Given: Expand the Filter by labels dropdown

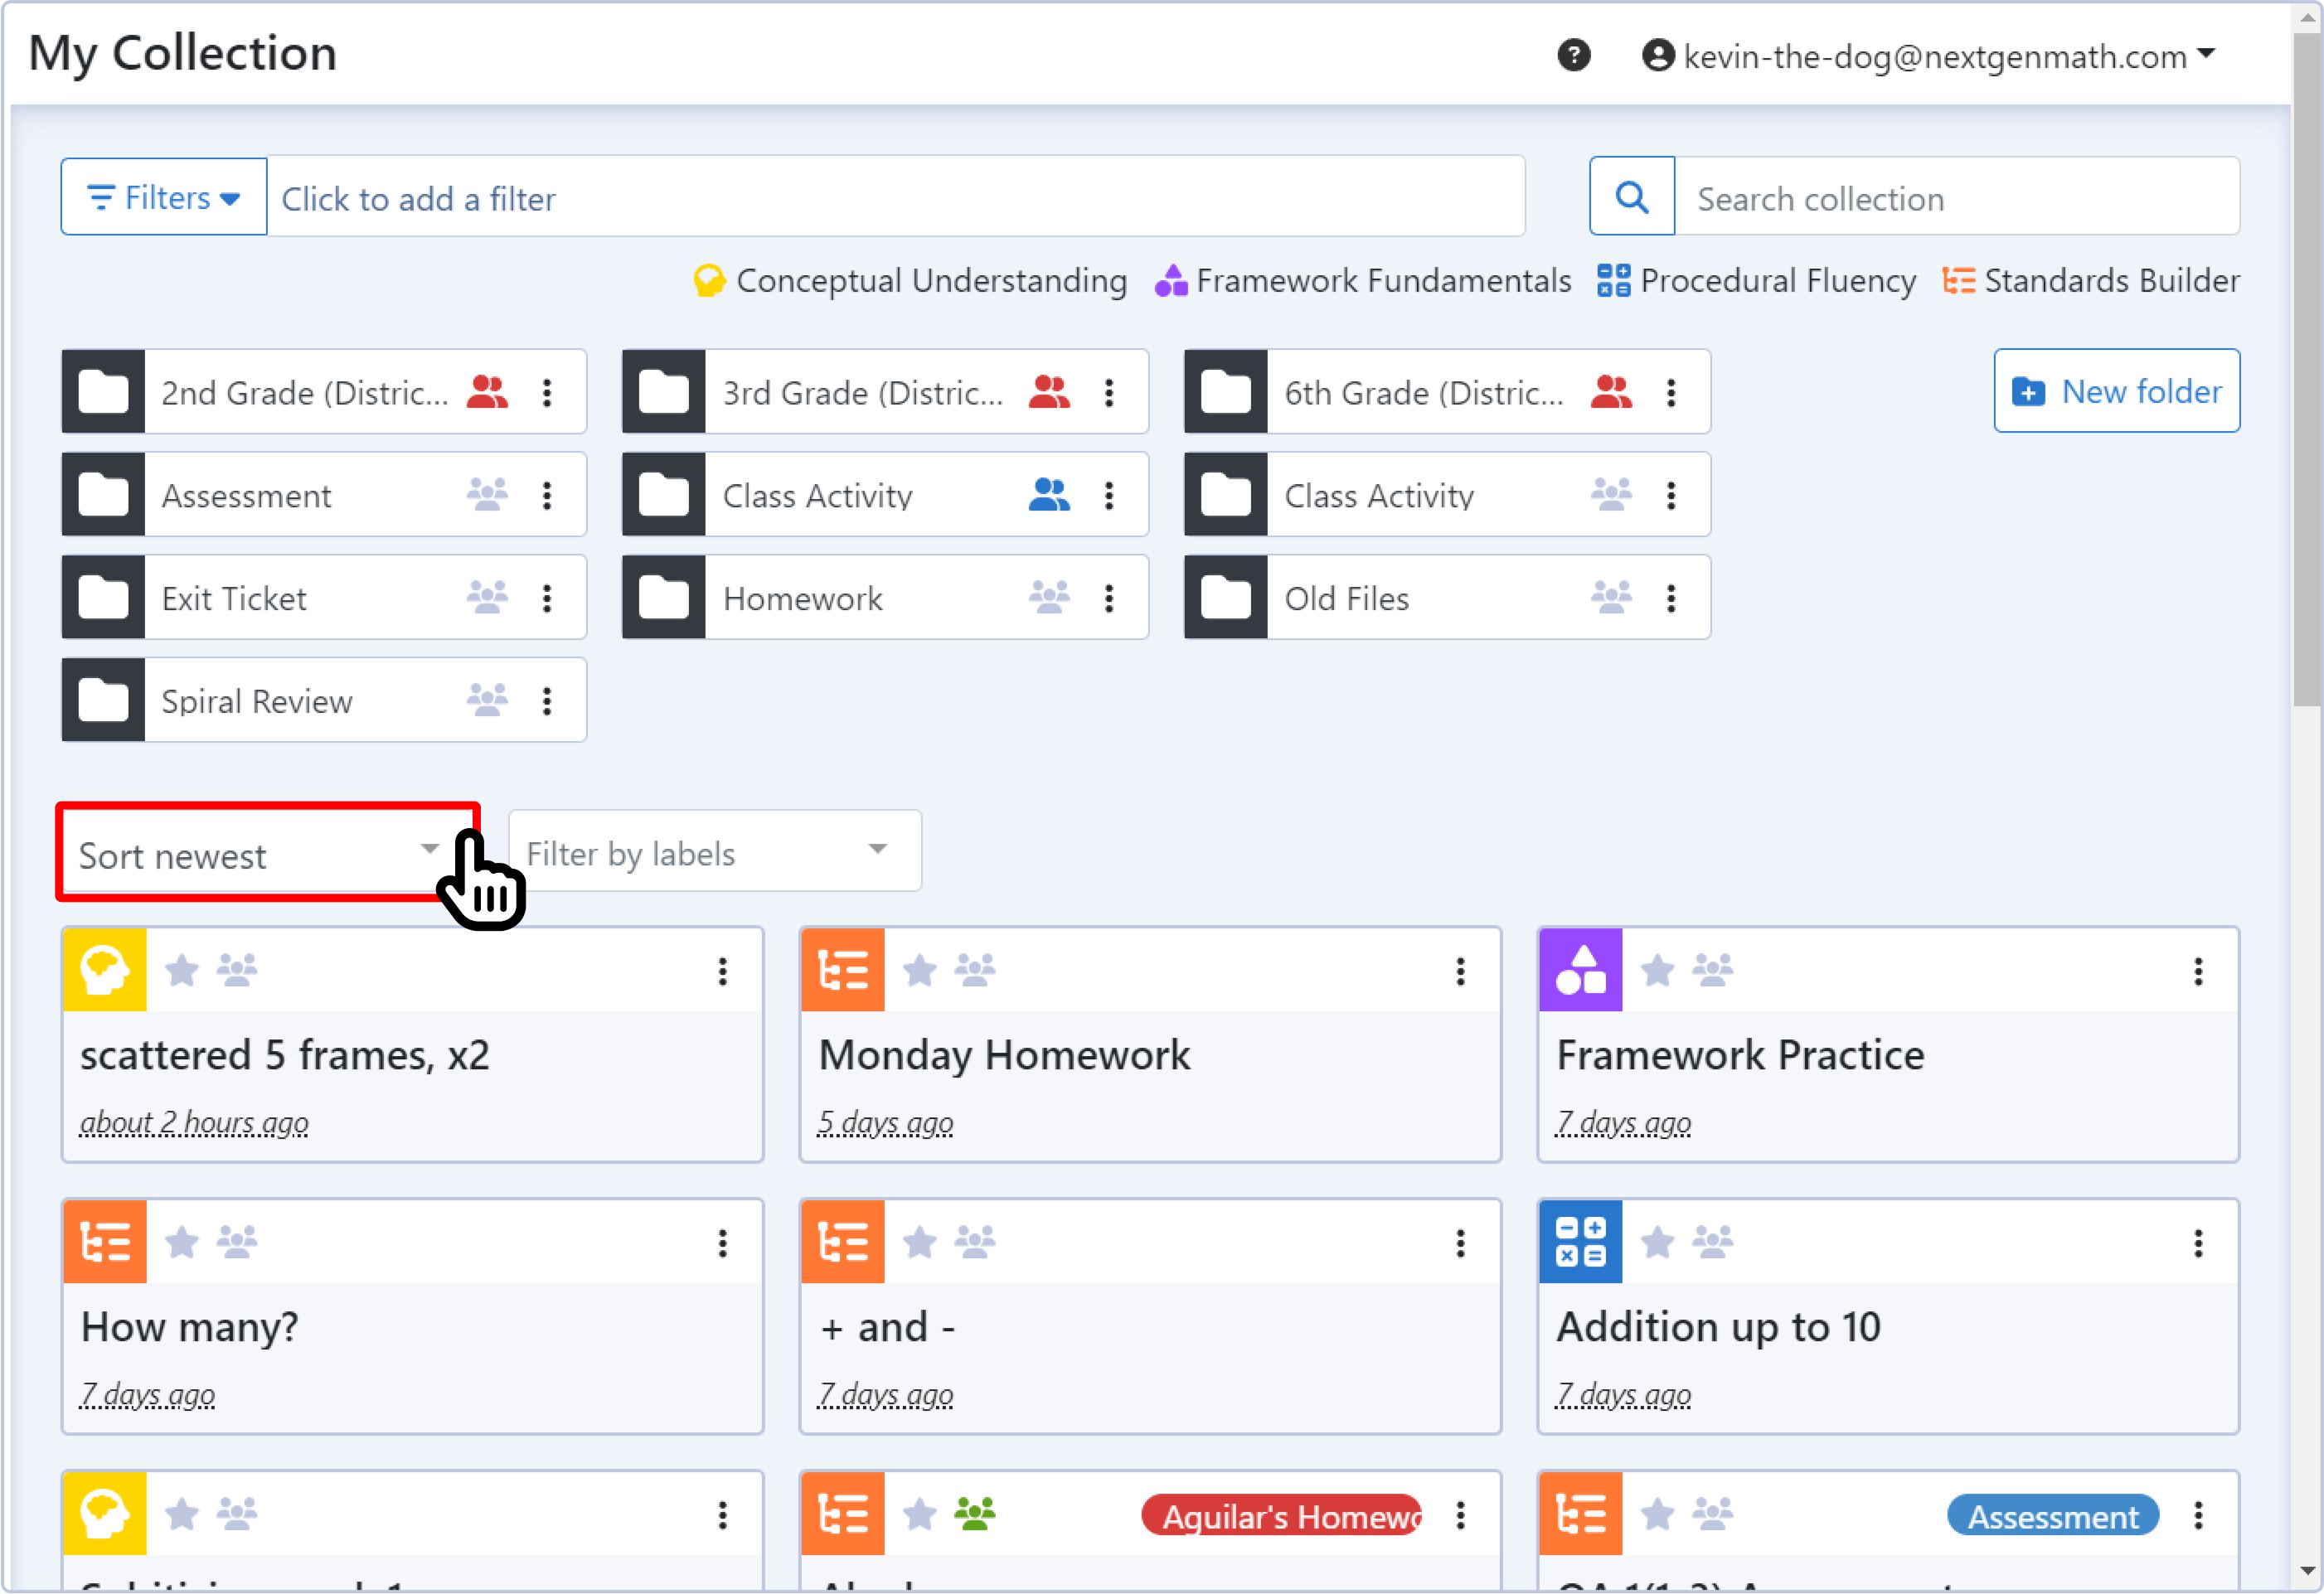Looking at the screenshot, I should click(x=715, y=852).
